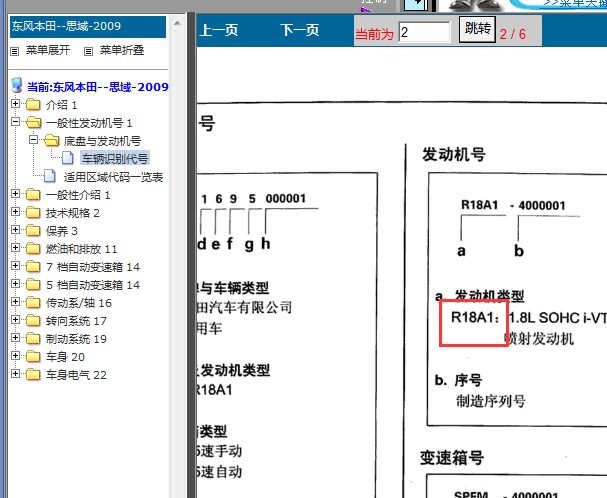Viewport: 607px width, 498px height.
Task: Collapse the 一般性发动机号 1 node
Action: (15, 122)
